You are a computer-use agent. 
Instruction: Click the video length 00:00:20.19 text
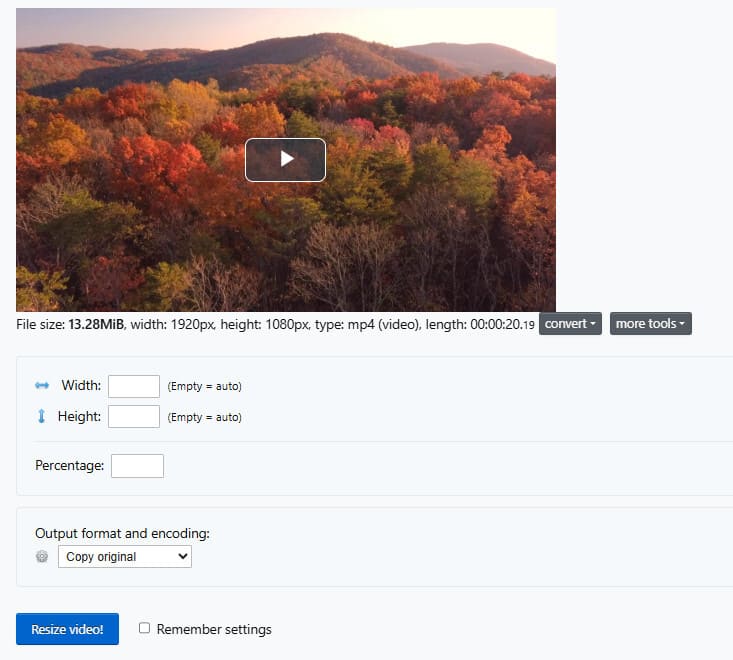tap(480, 324)
